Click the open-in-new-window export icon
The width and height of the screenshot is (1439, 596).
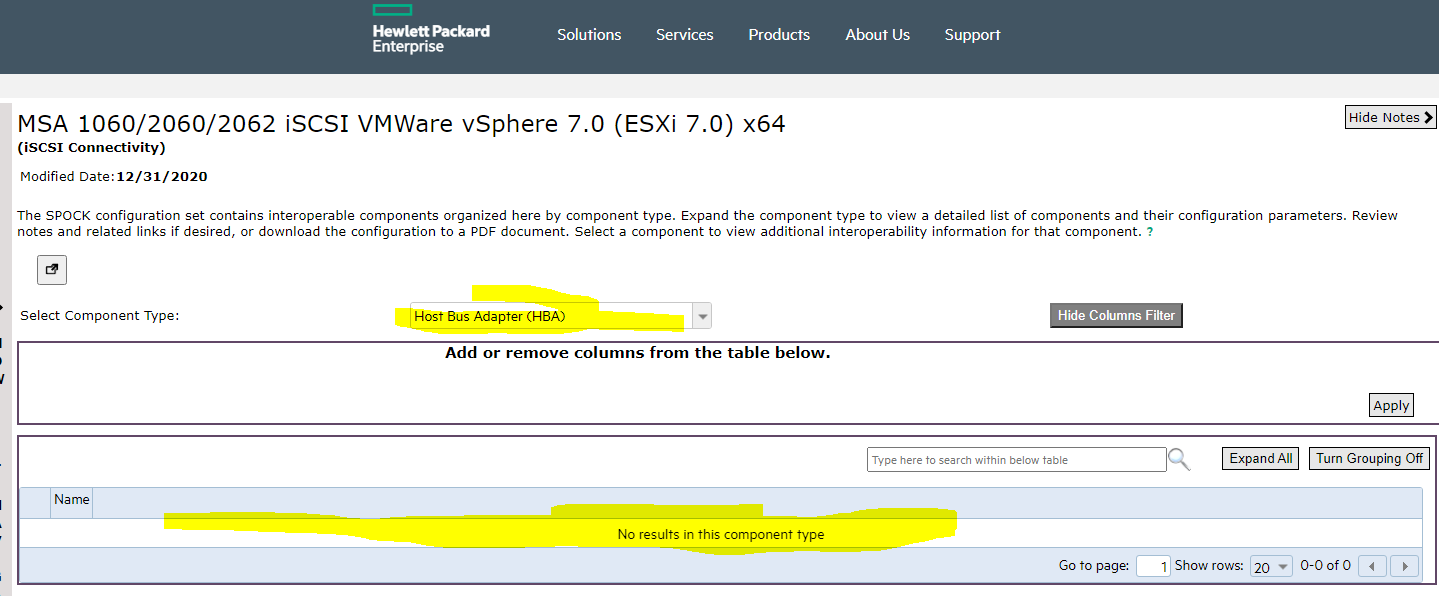coord(52,269)
